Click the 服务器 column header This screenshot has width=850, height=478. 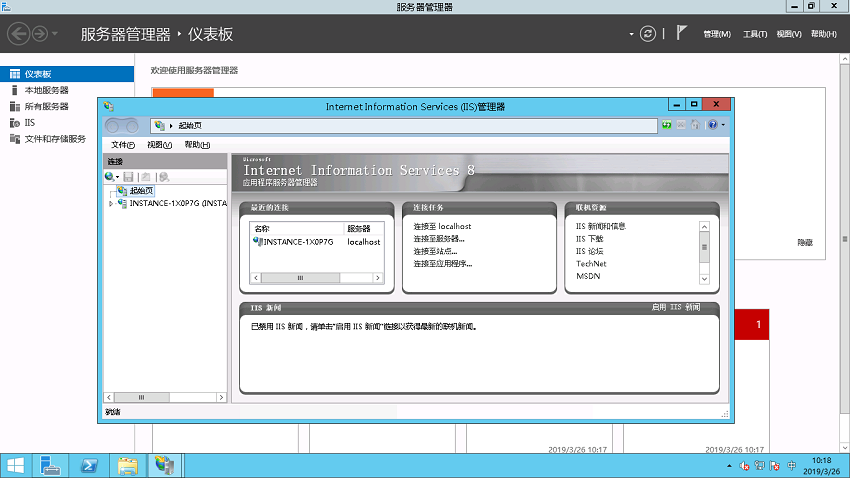pos(364,229)
